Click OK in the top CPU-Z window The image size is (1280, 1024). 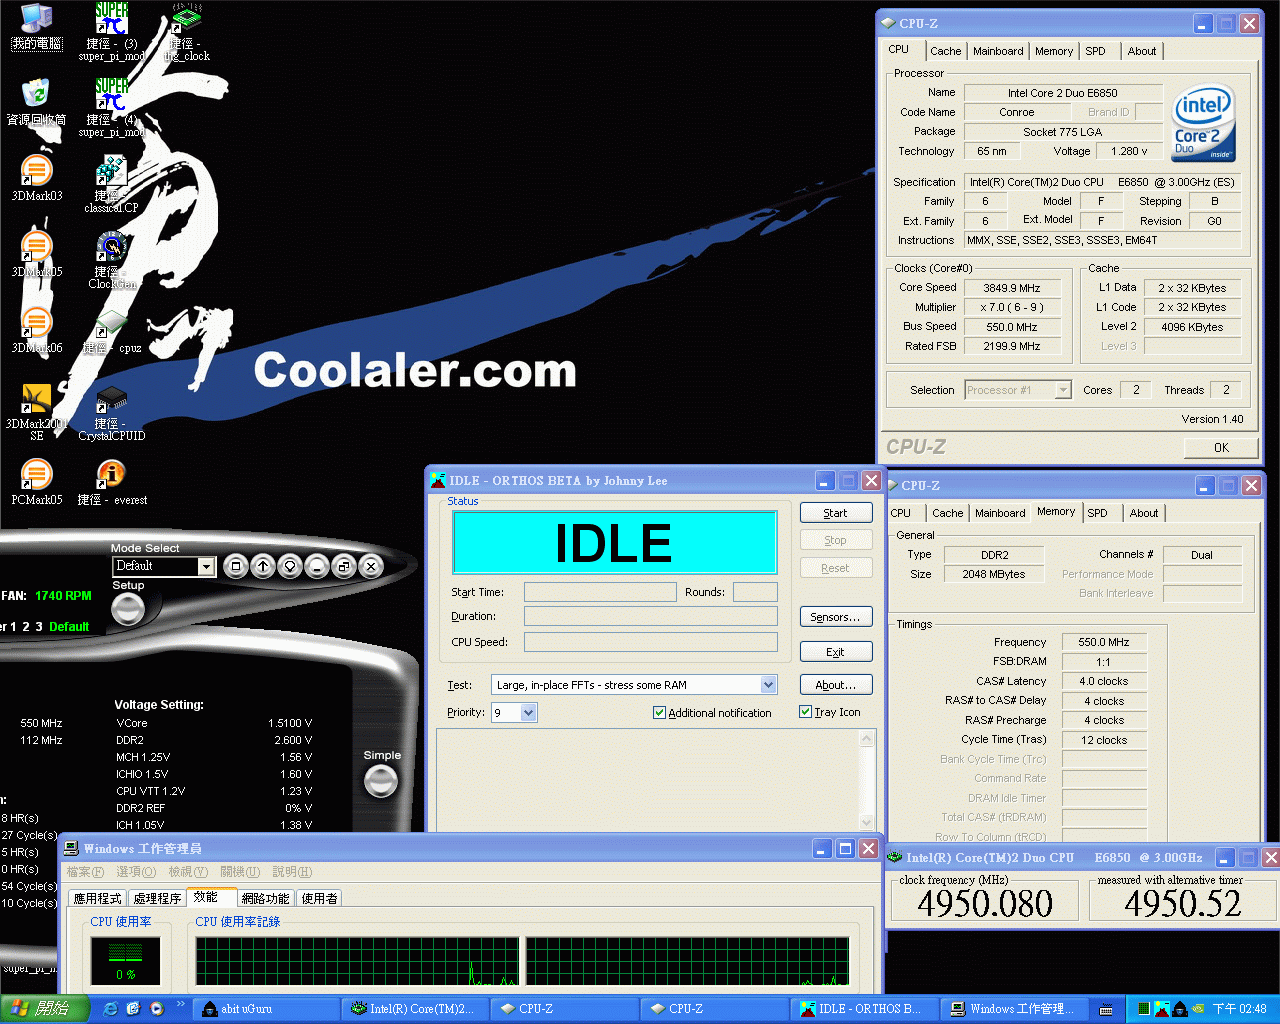click(1221, 447)
